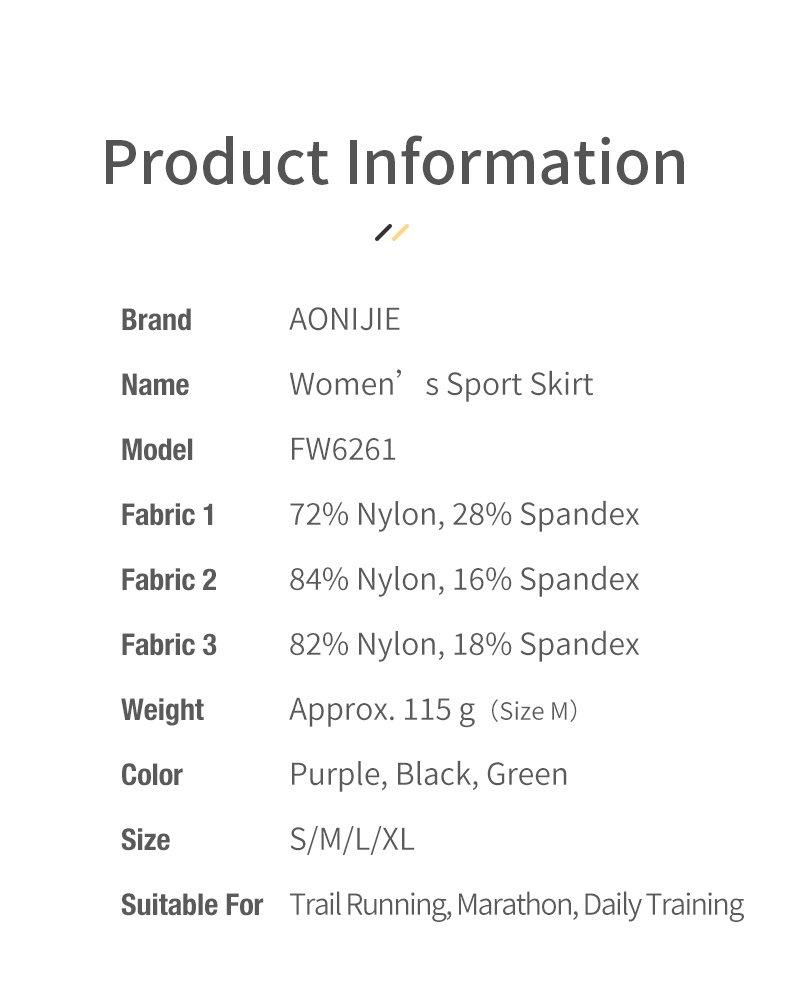
Task: Click 82% Nylon, 18% Spandex text
Action: [x=464, y=644]
